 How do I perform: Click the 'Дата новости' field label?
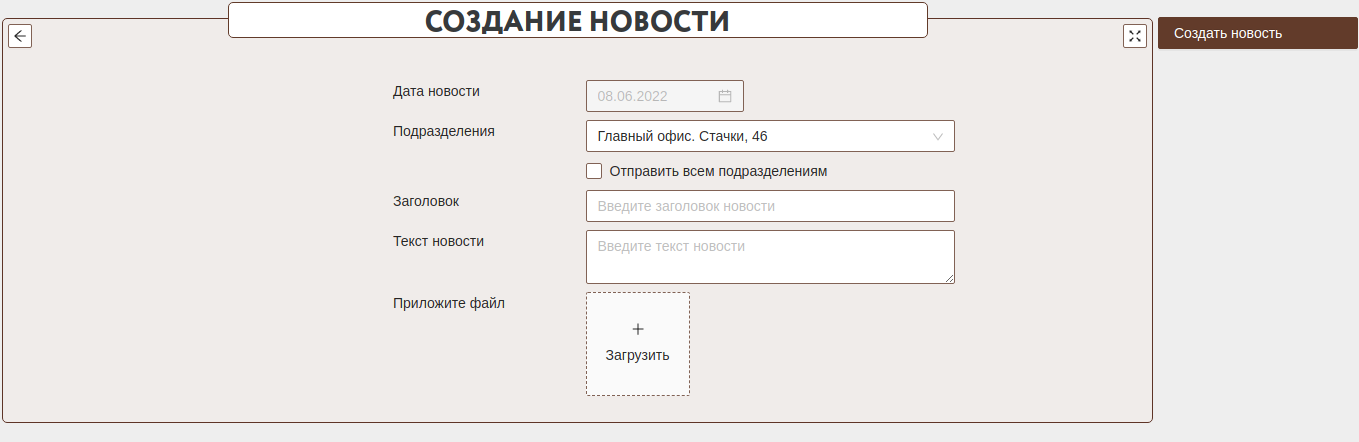click(436, 91)
